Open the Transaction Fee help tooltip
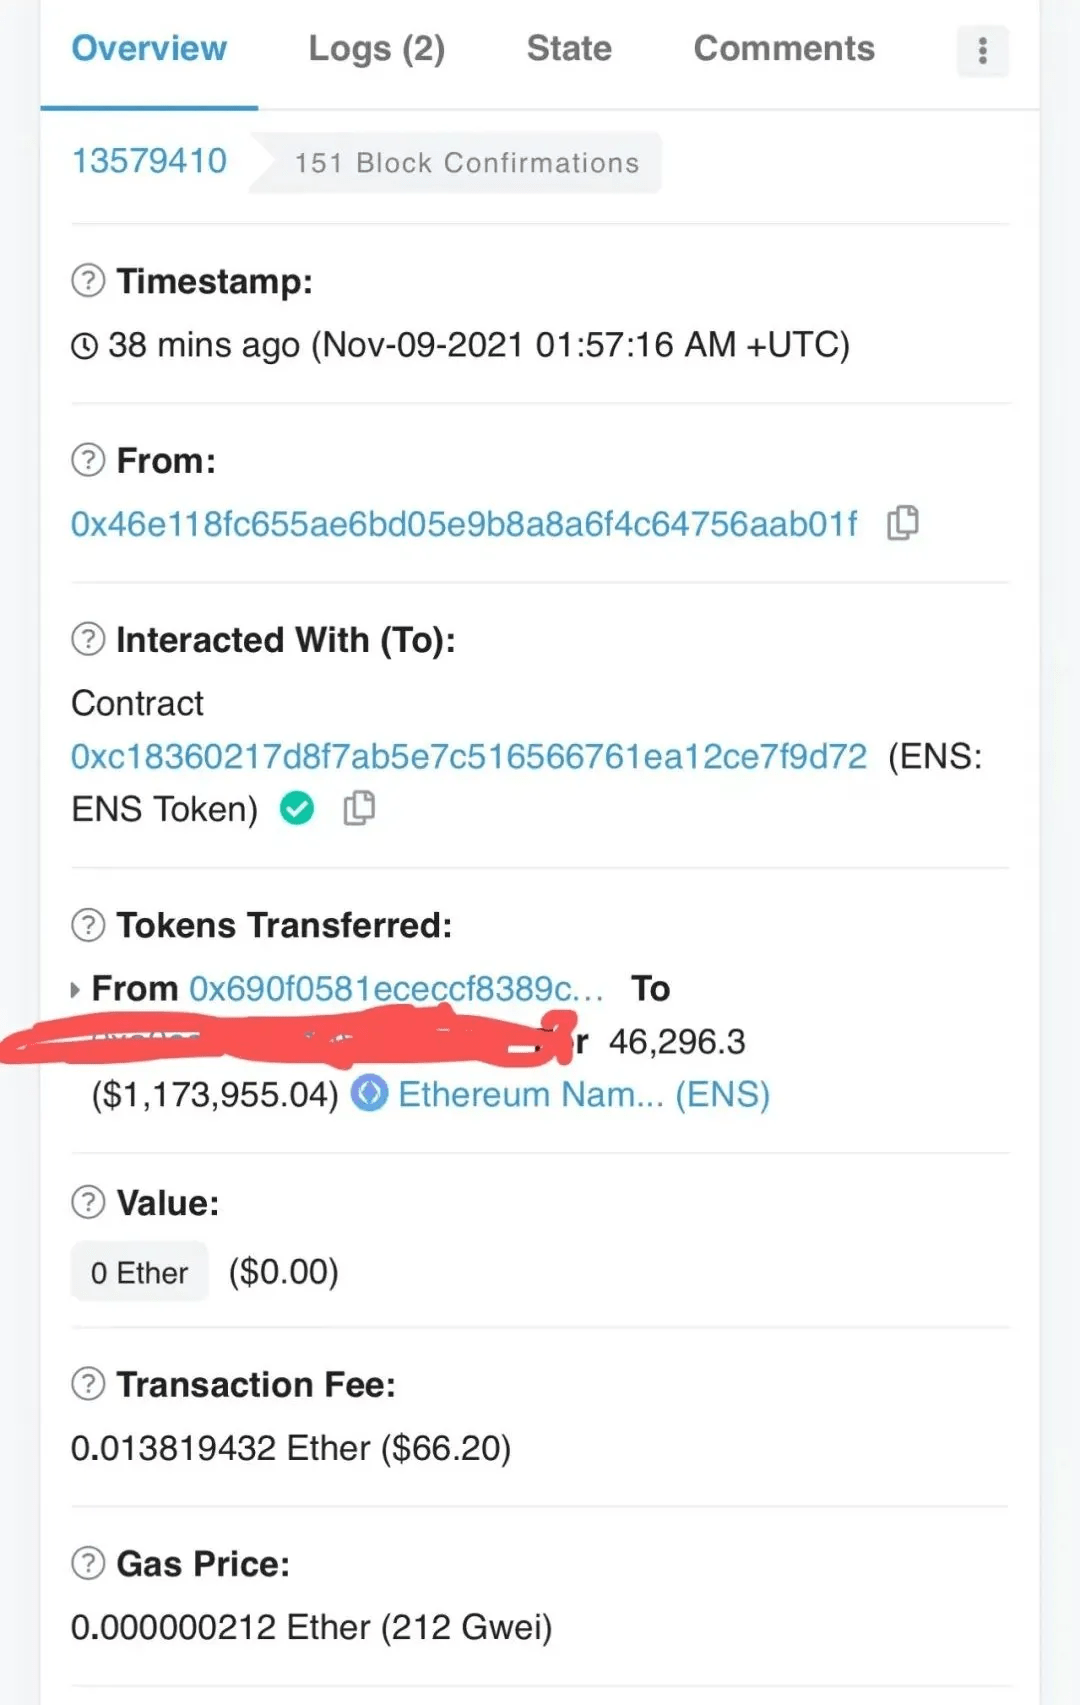Screen dimensions: 1080x1705 pyautogui.click(x=87, y=1384)
